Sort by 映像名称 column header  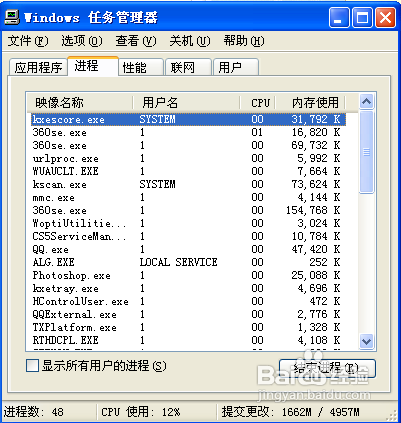click(x=80, y=102)
